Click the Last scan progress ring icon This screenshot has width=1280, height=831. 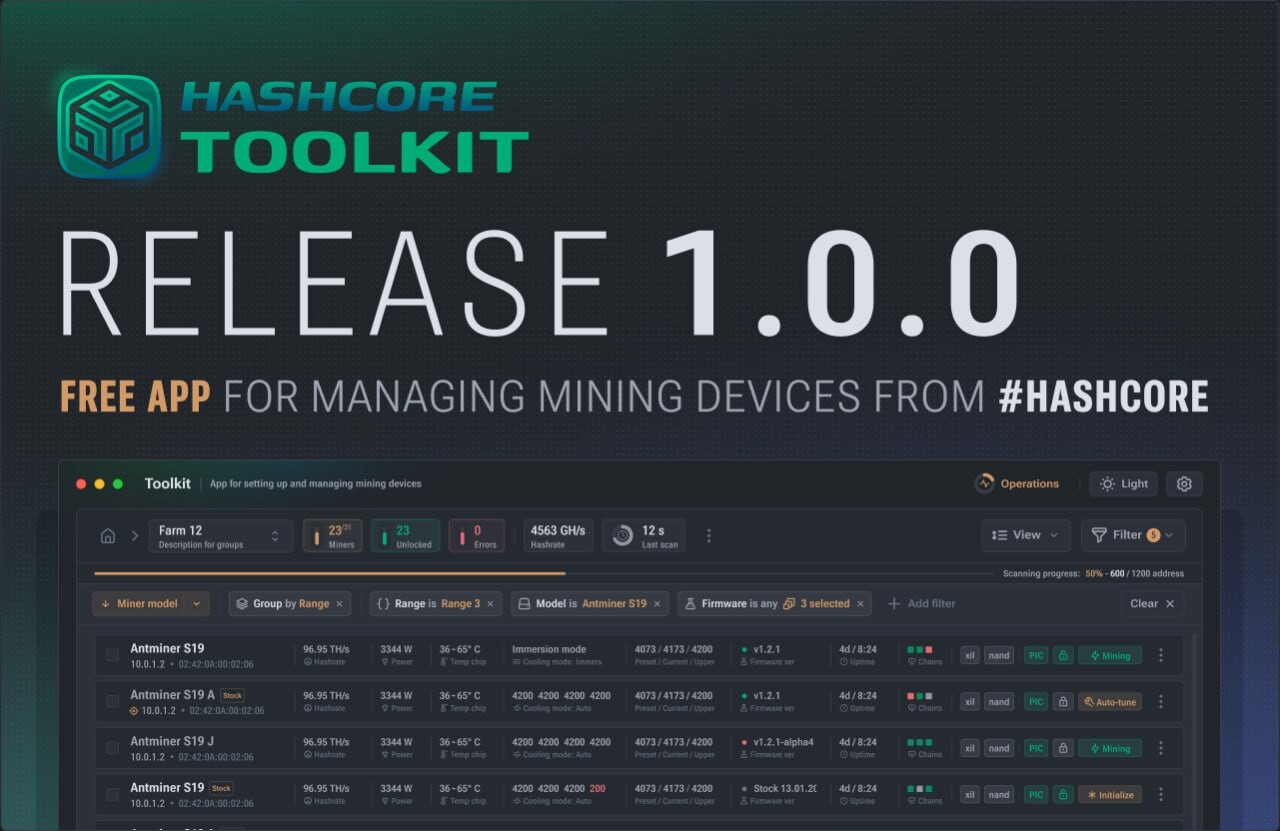622,535
